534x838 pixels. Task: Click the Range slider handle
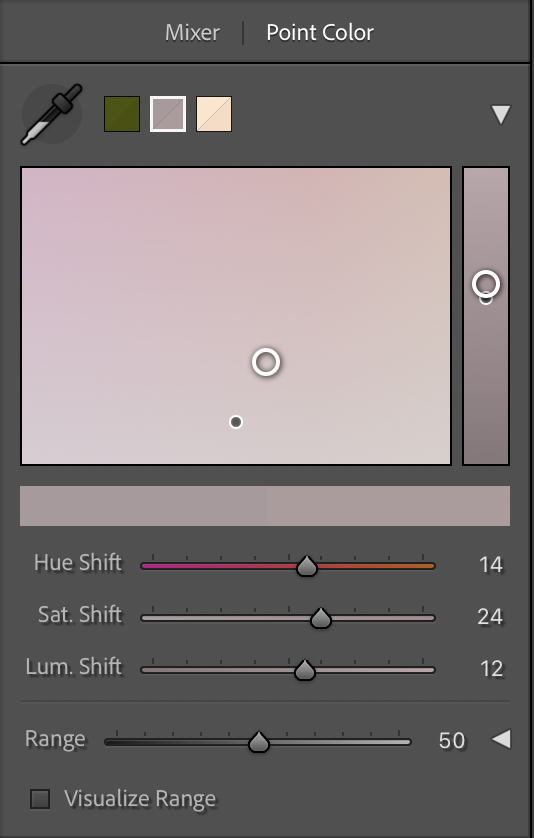coord(259,742)
